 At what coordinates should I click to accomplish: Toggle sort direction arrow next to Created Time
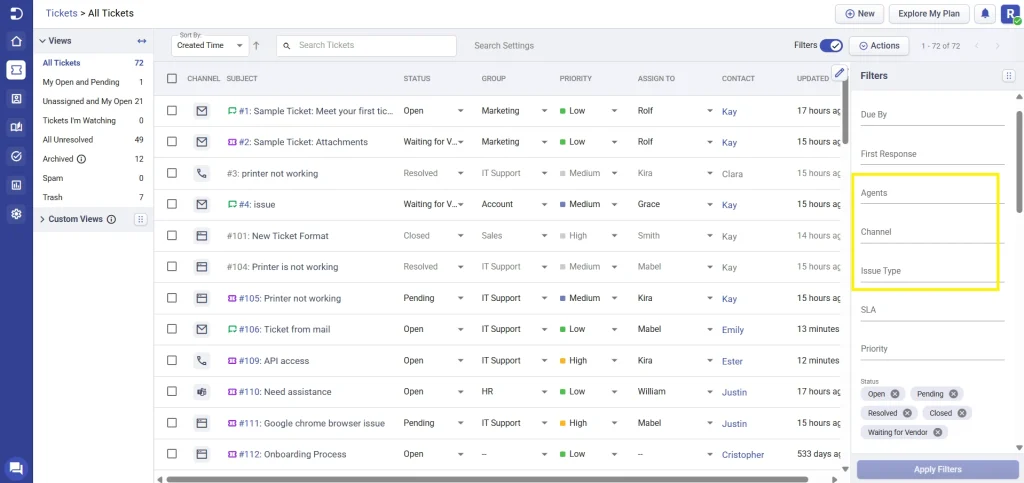(x=256, y=46)
